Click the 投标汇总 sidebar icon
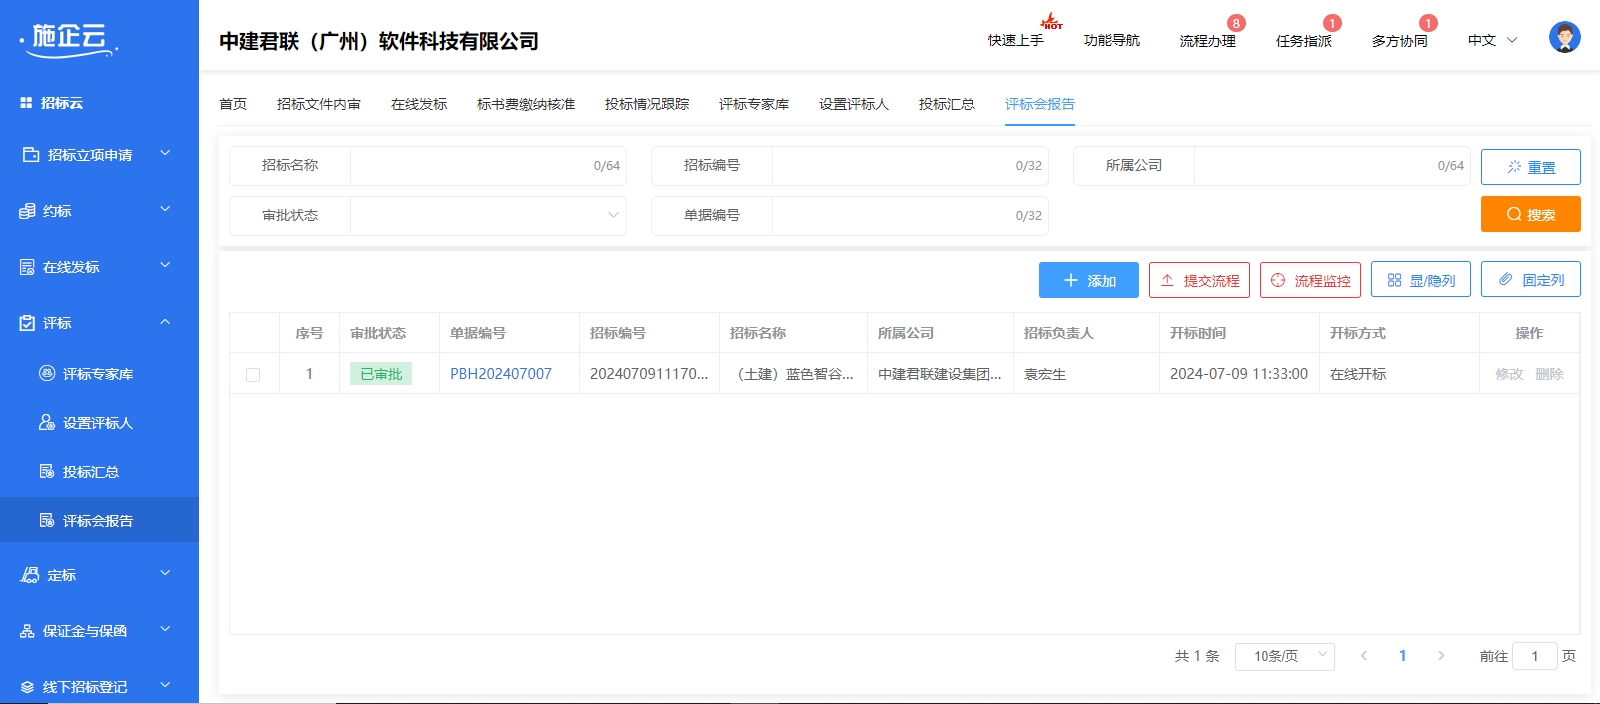 [x=47, y=471]
